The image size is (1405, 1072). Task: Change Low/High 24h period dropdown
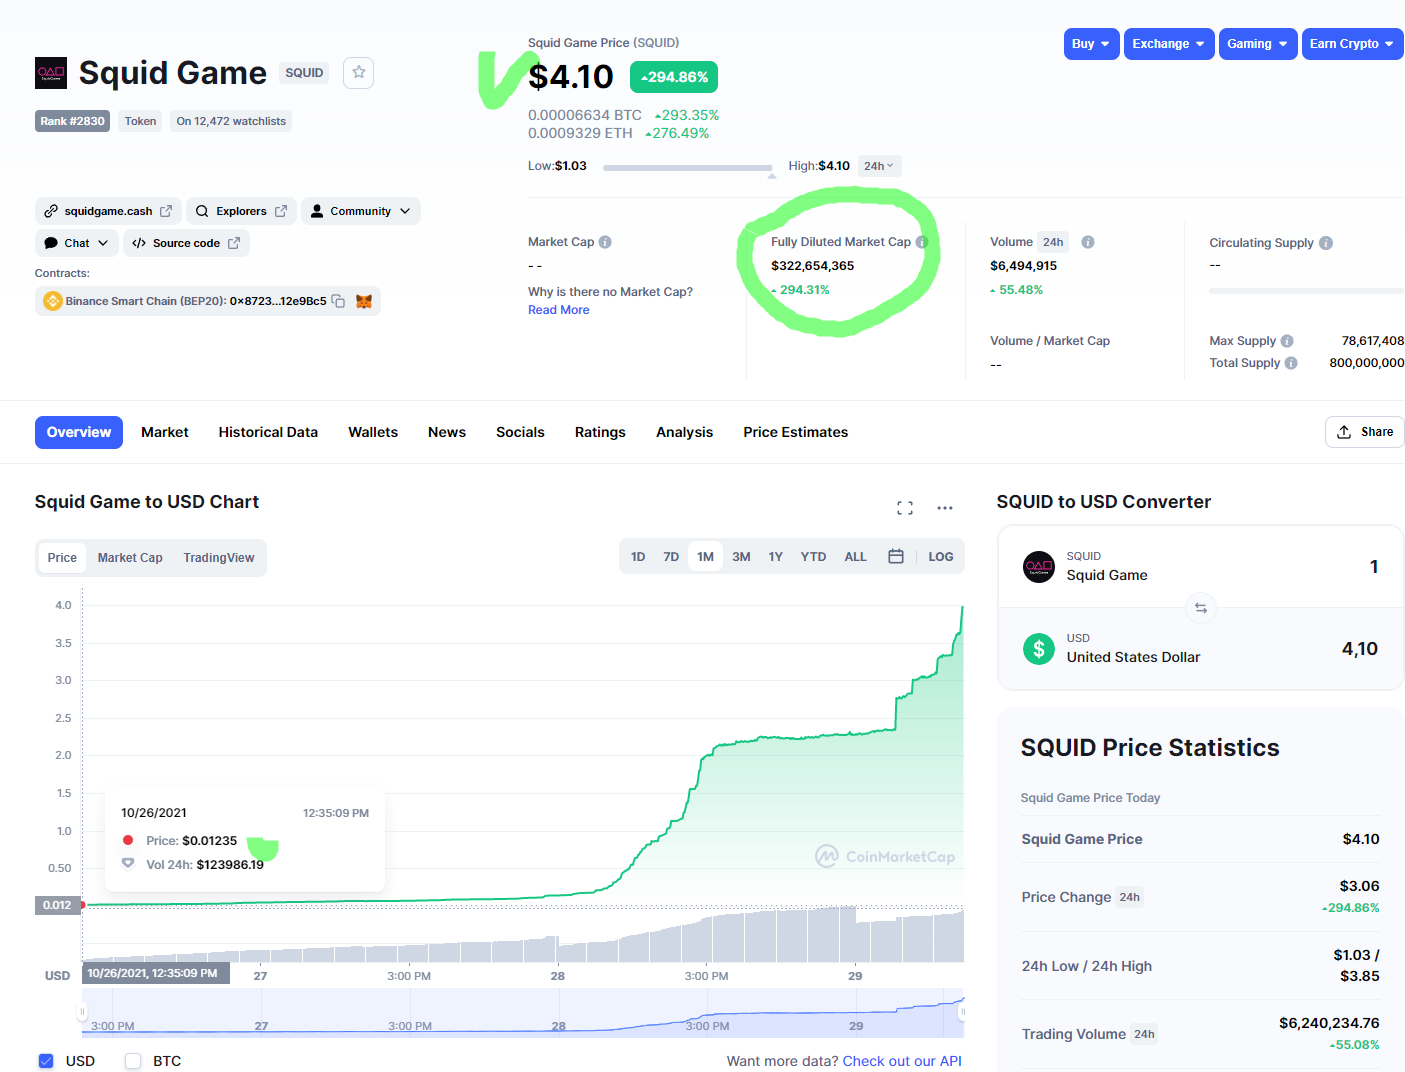coord(879,166)
